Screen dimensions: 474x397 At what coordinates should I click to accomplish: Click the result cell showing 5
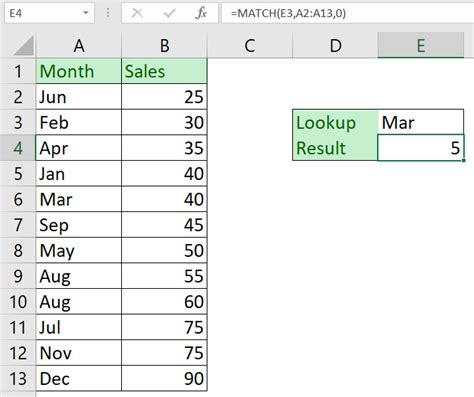pos(421,148)
